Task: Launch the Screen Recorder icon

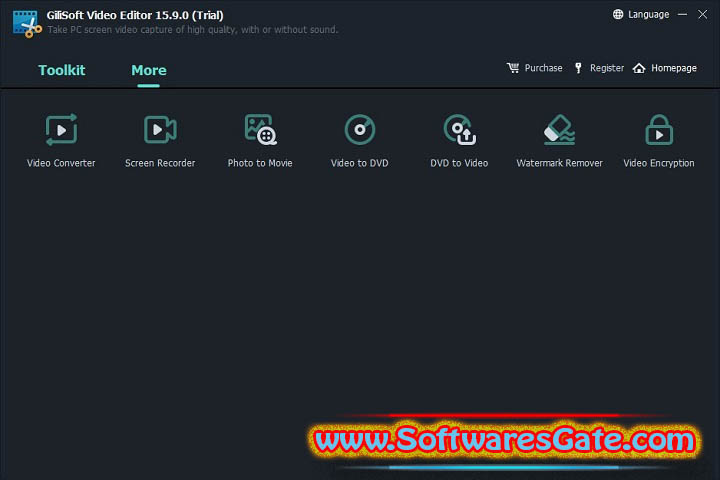Action: point(160,130)
